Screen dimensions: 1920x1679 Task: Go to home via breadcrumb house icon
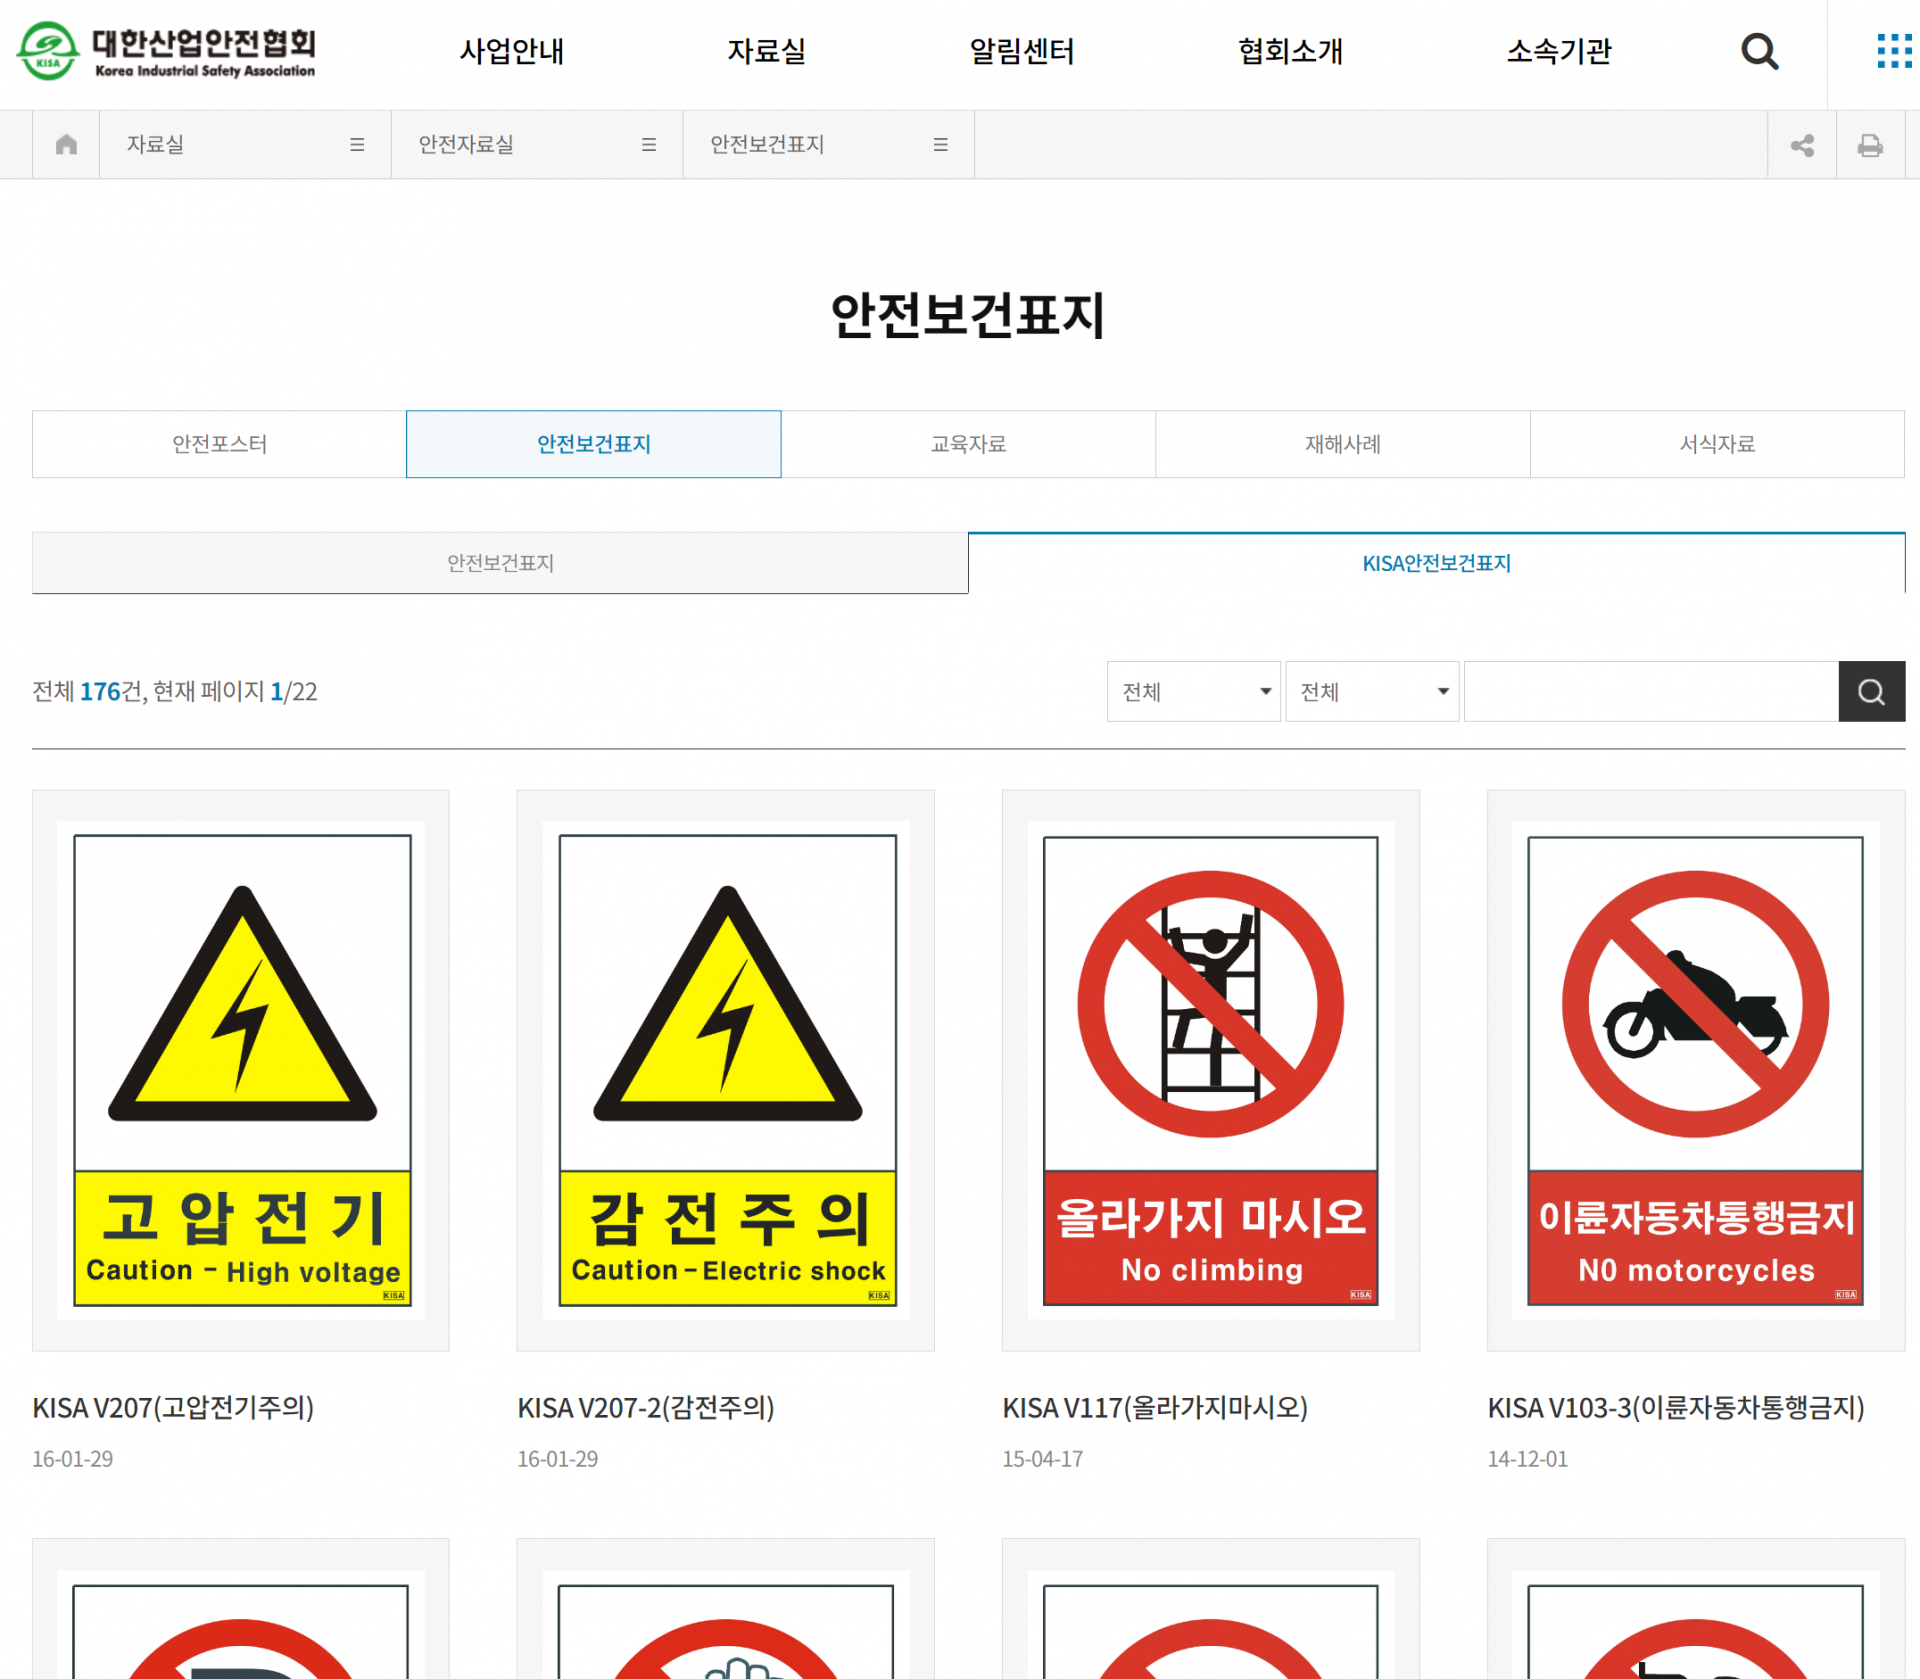click(x=66, y=145)
